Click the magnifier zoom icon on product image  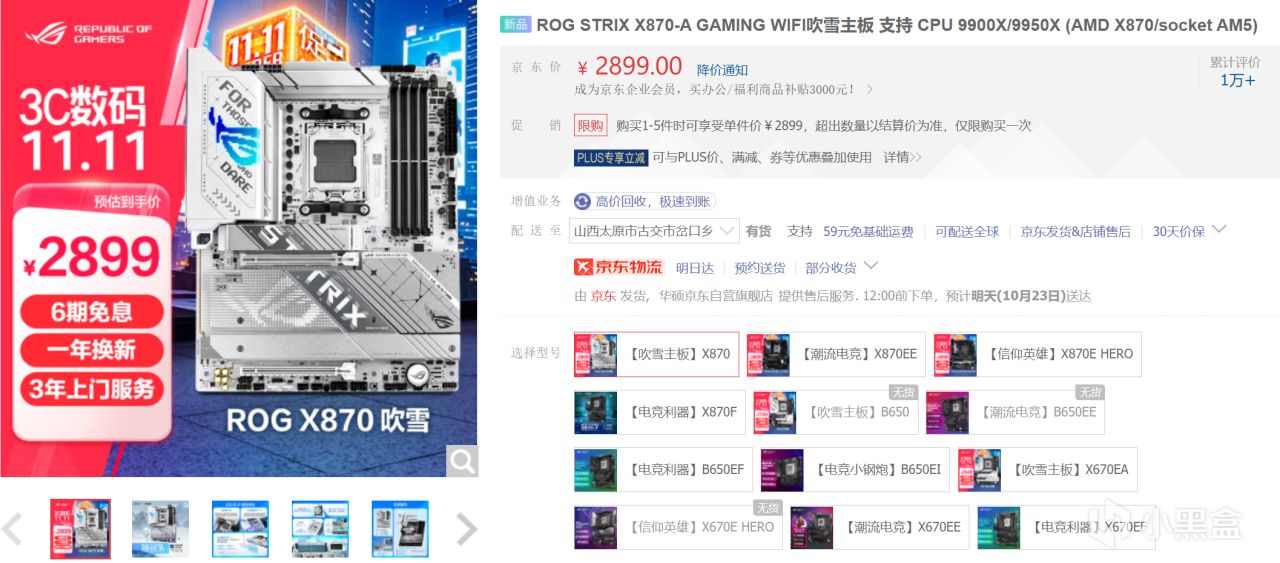462,460
